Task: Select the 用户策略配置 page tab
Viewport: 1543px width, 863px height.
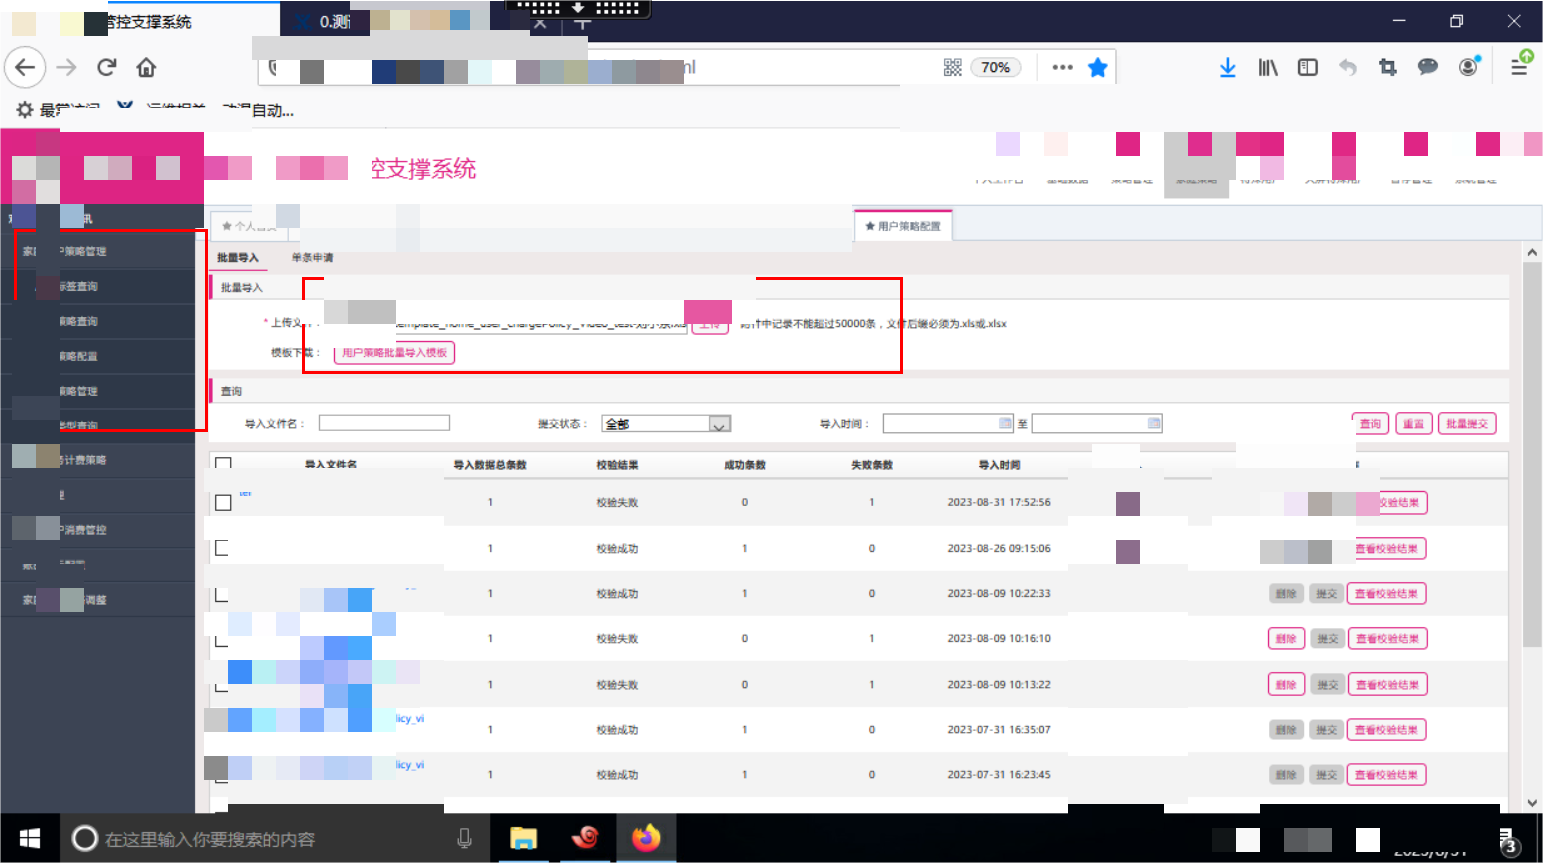Action: pos(903,226)
